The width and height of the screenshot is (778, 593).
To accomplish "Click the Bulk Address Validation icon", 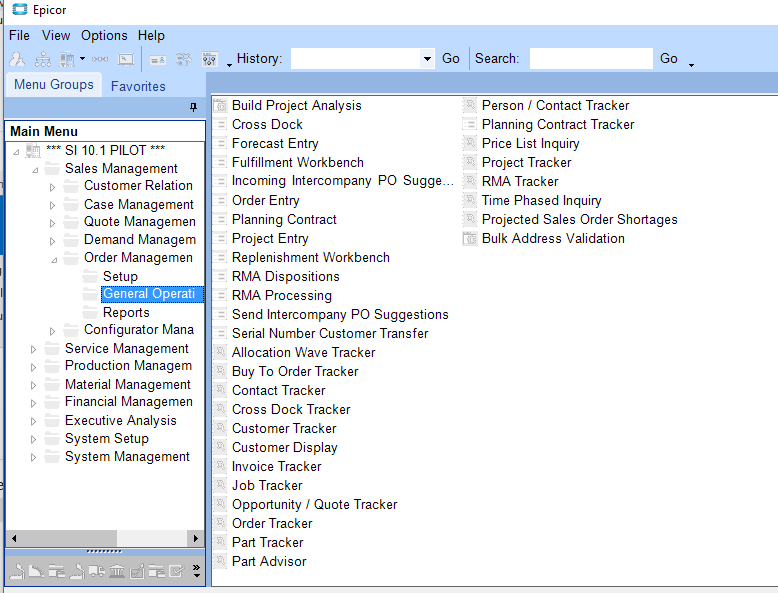I will point(470,239).
